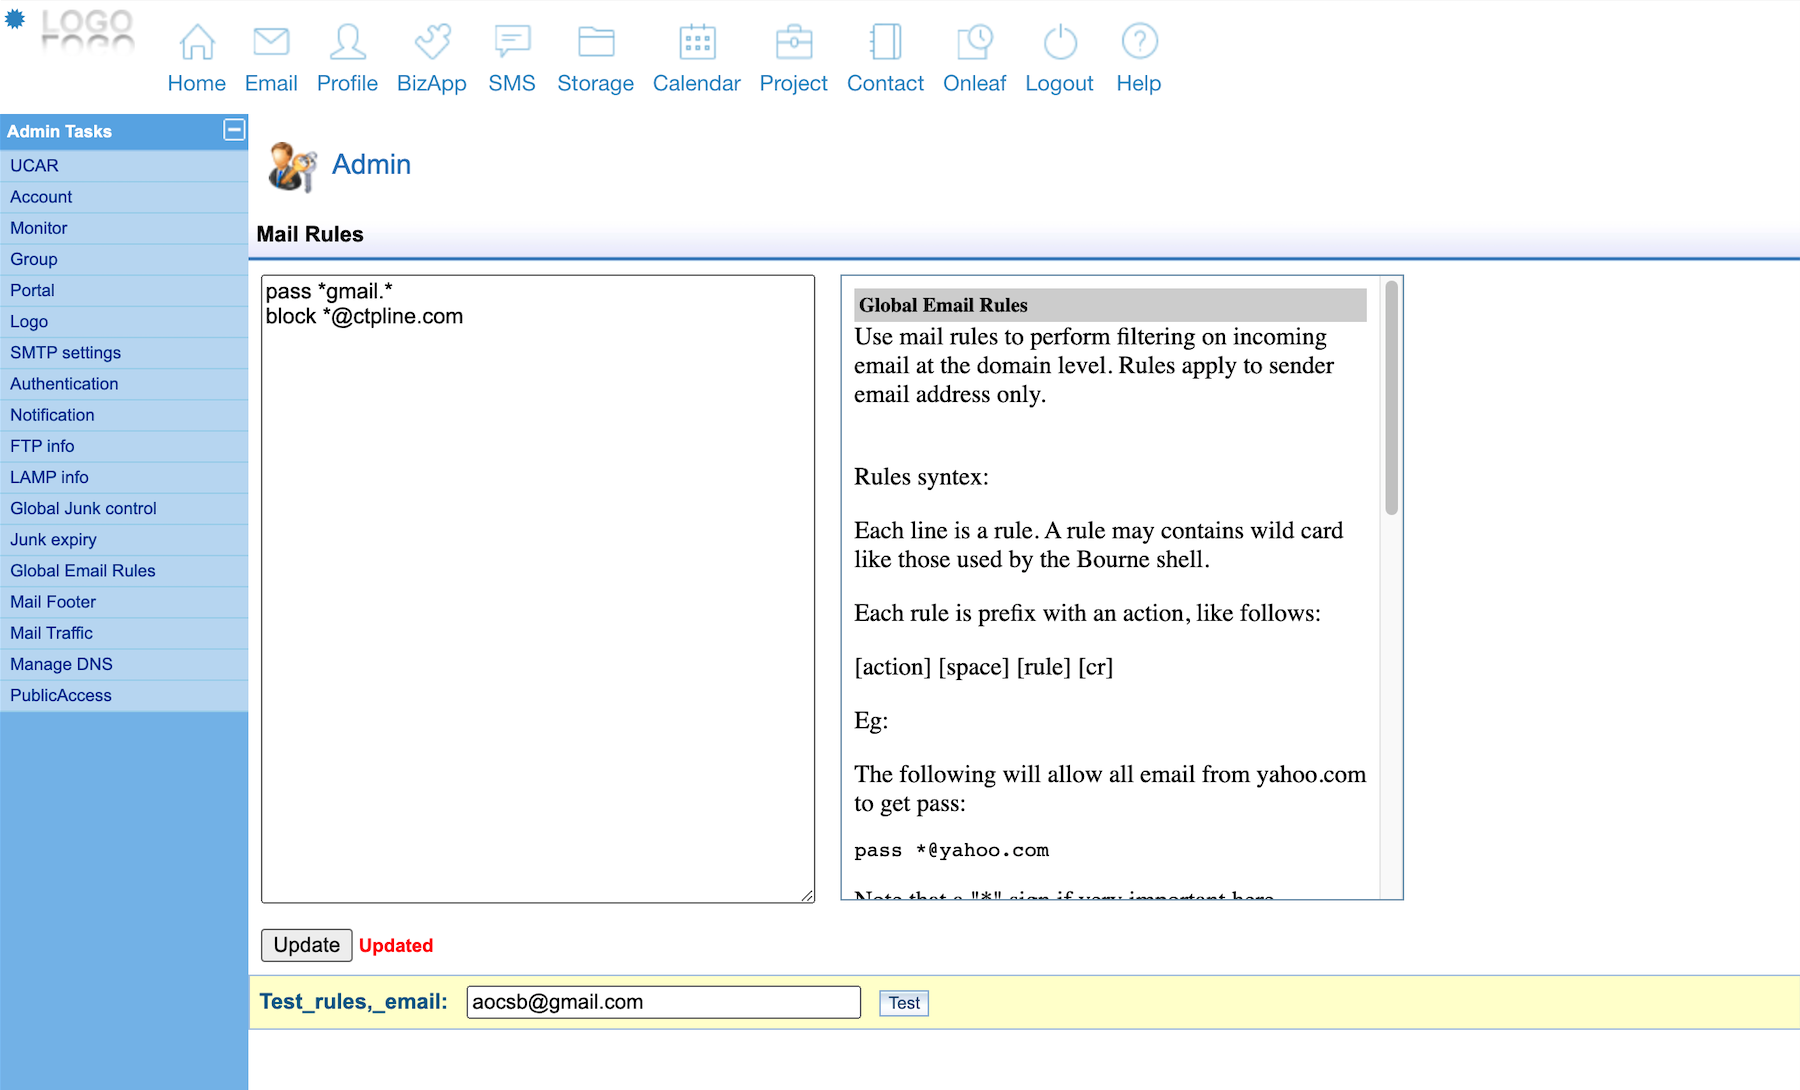Viewport: 1800px width, 1090px height.
Task: Open the Calendar icon
Action: click(697, 42)
